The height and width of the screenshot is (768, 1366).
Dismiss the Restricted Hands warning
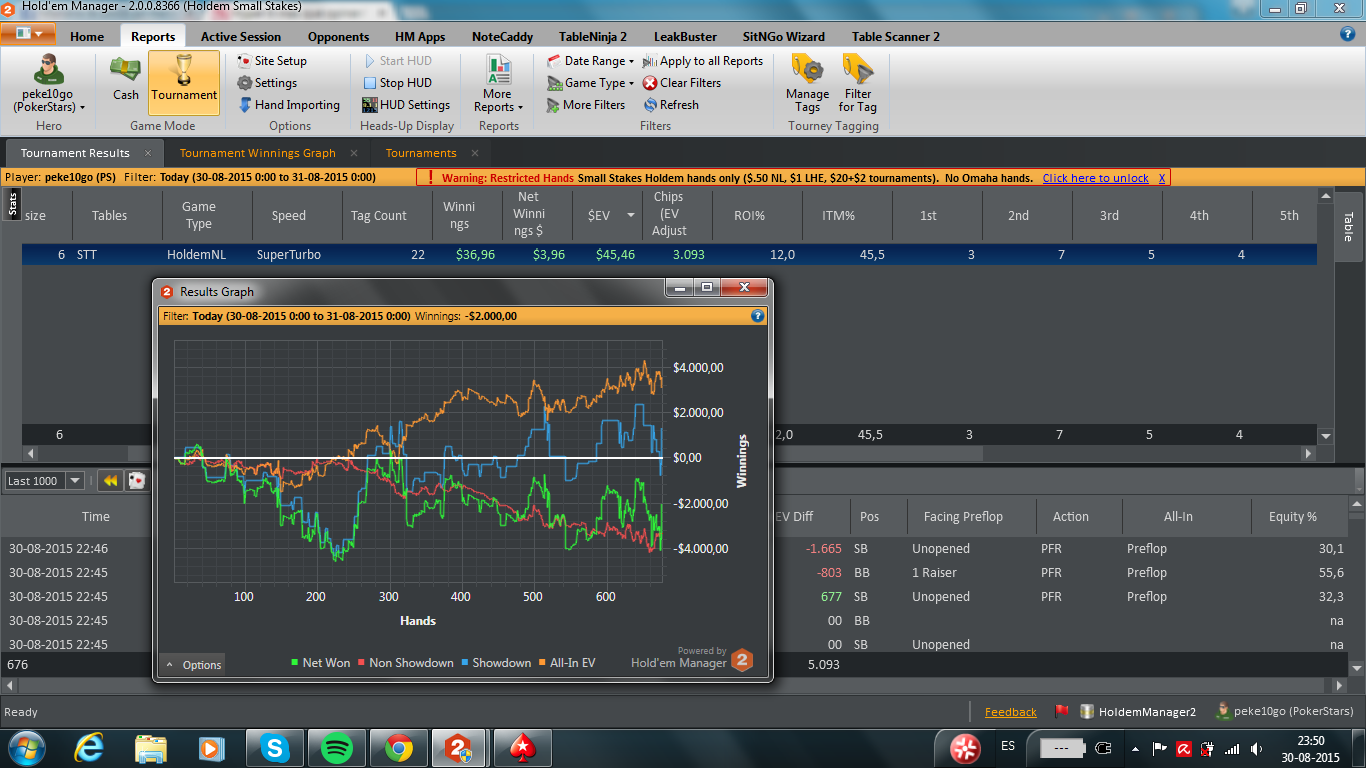tap(1162, 178)
